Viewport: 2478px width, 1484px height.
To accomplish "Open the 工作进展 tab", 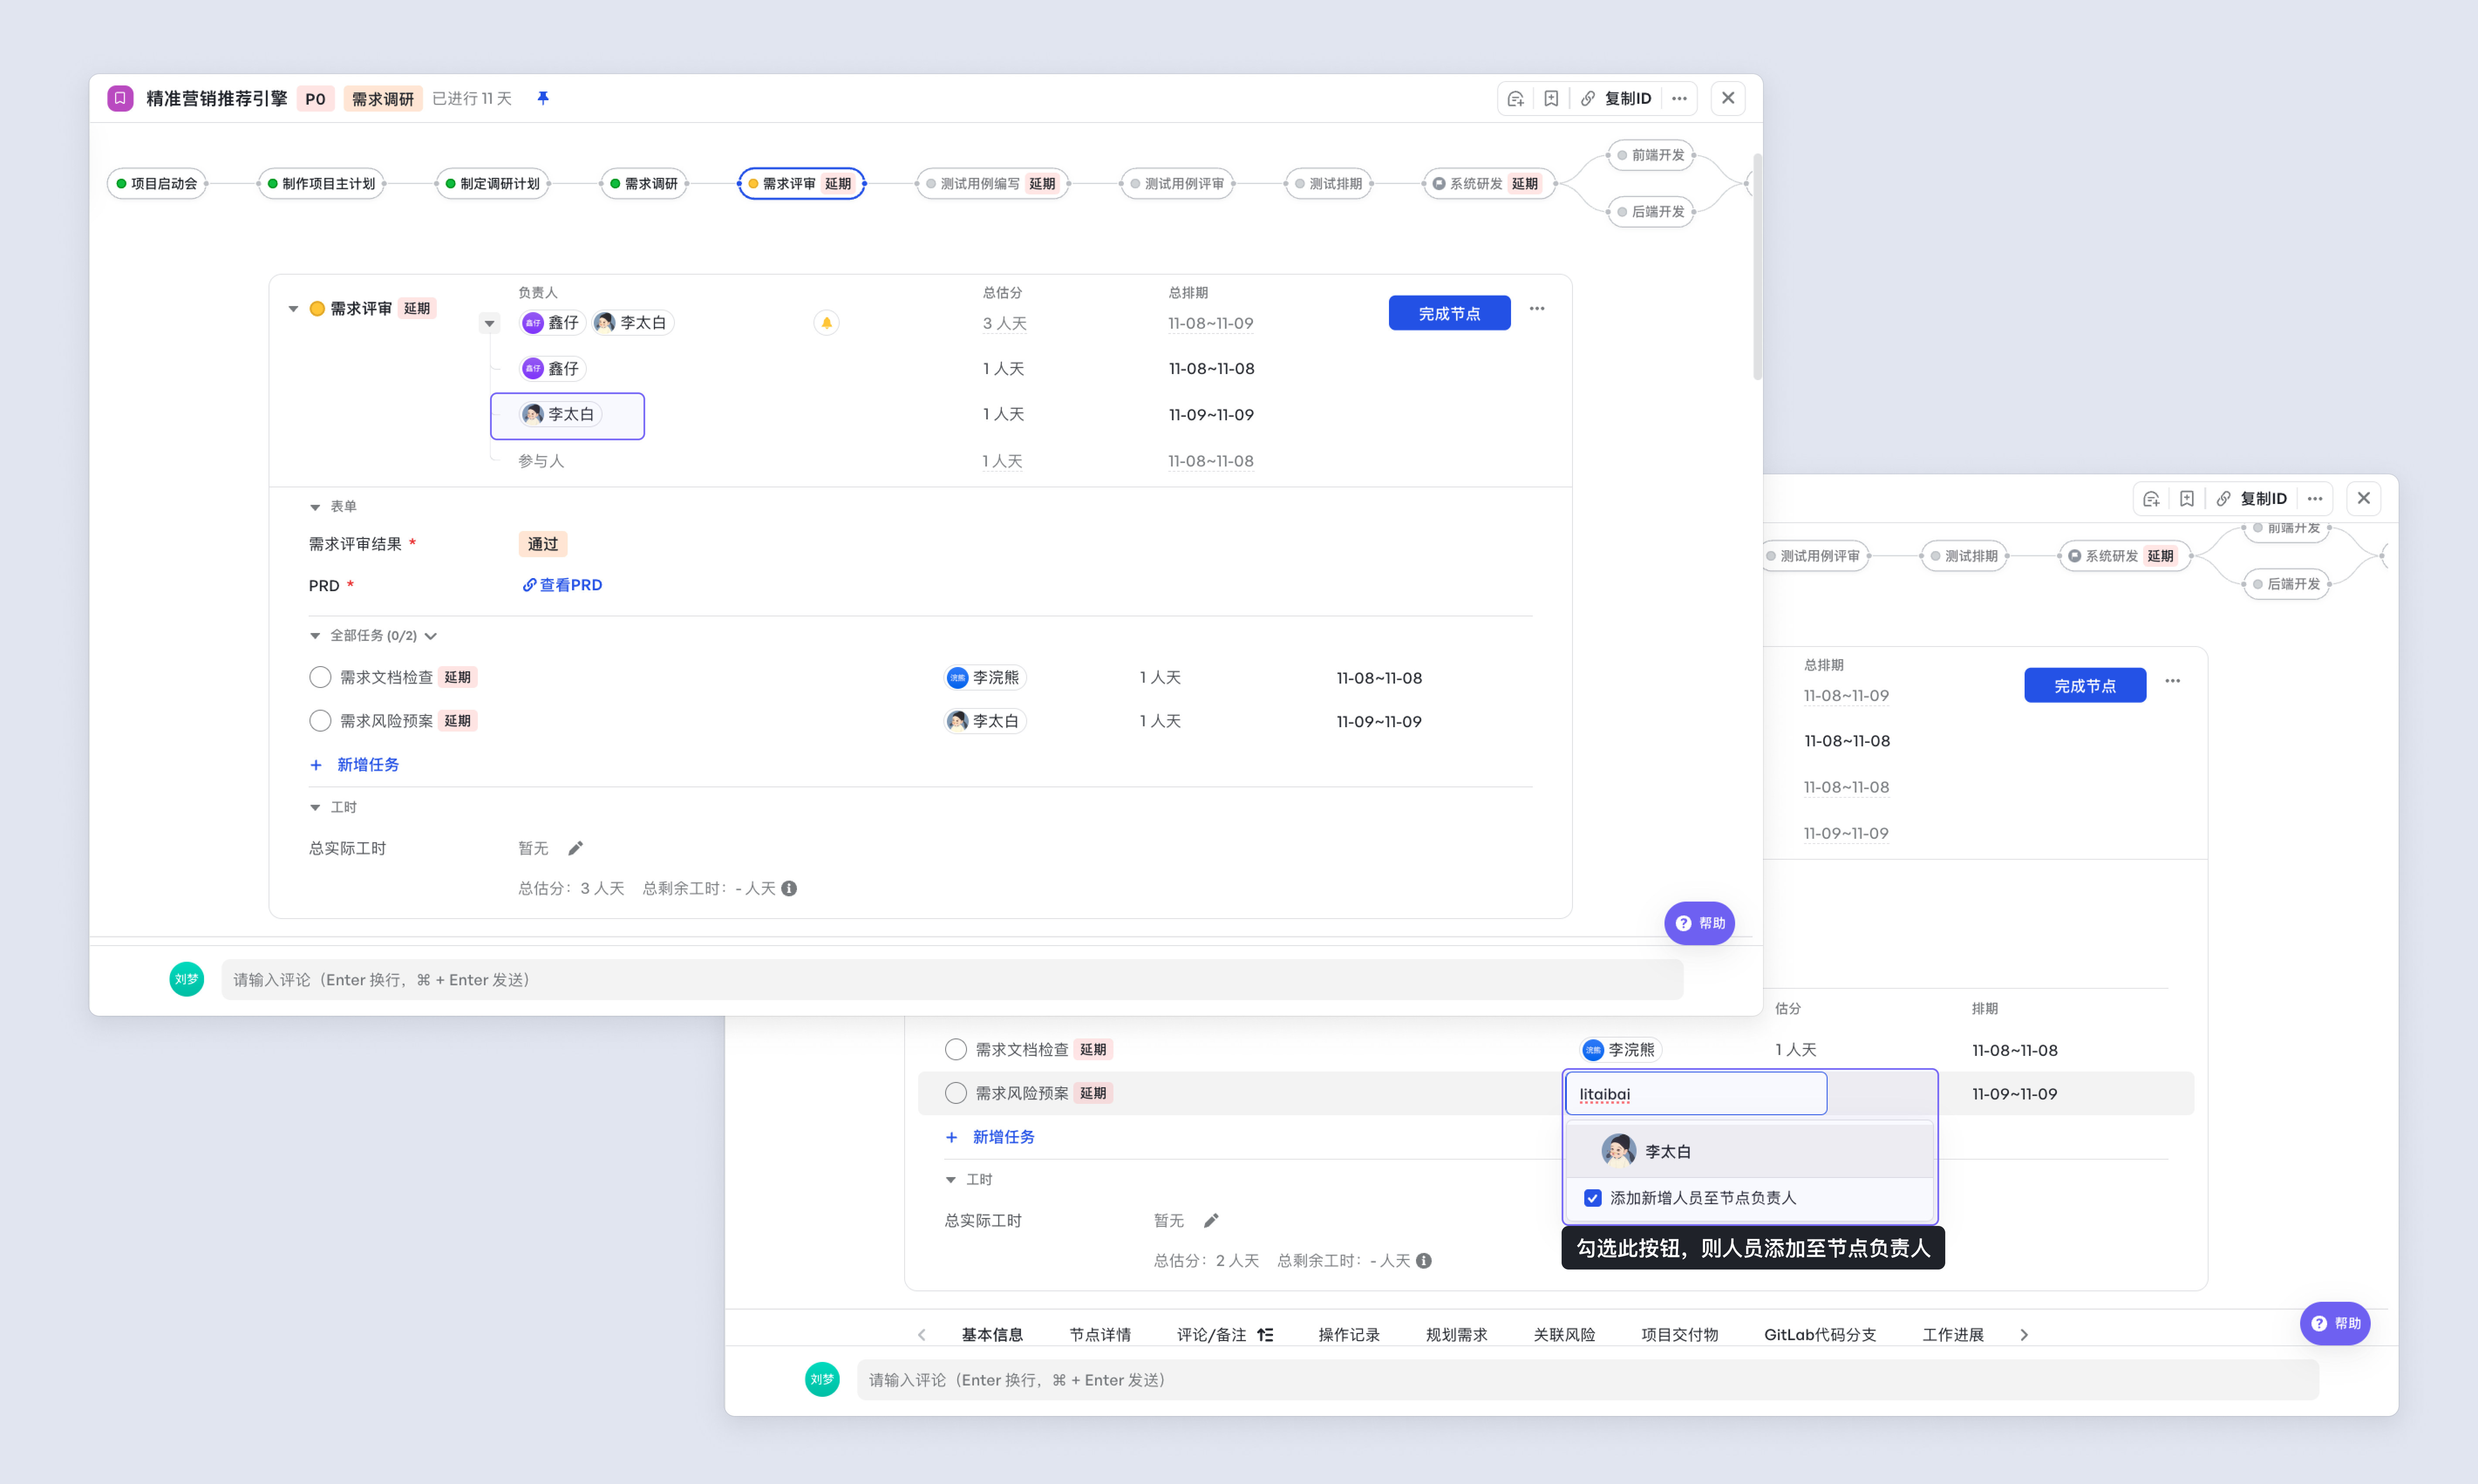I will (1953, 1334).
